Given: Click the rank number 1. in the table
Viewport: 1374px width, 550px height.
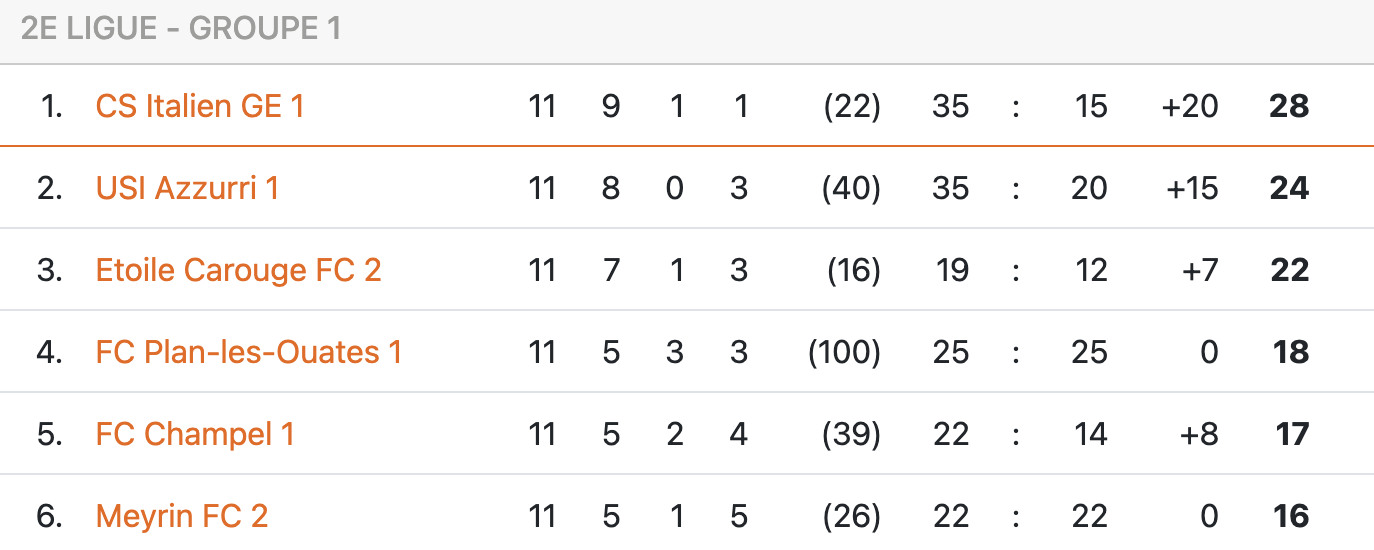Looking at the screenshot, I should click(x=52, y=106).
